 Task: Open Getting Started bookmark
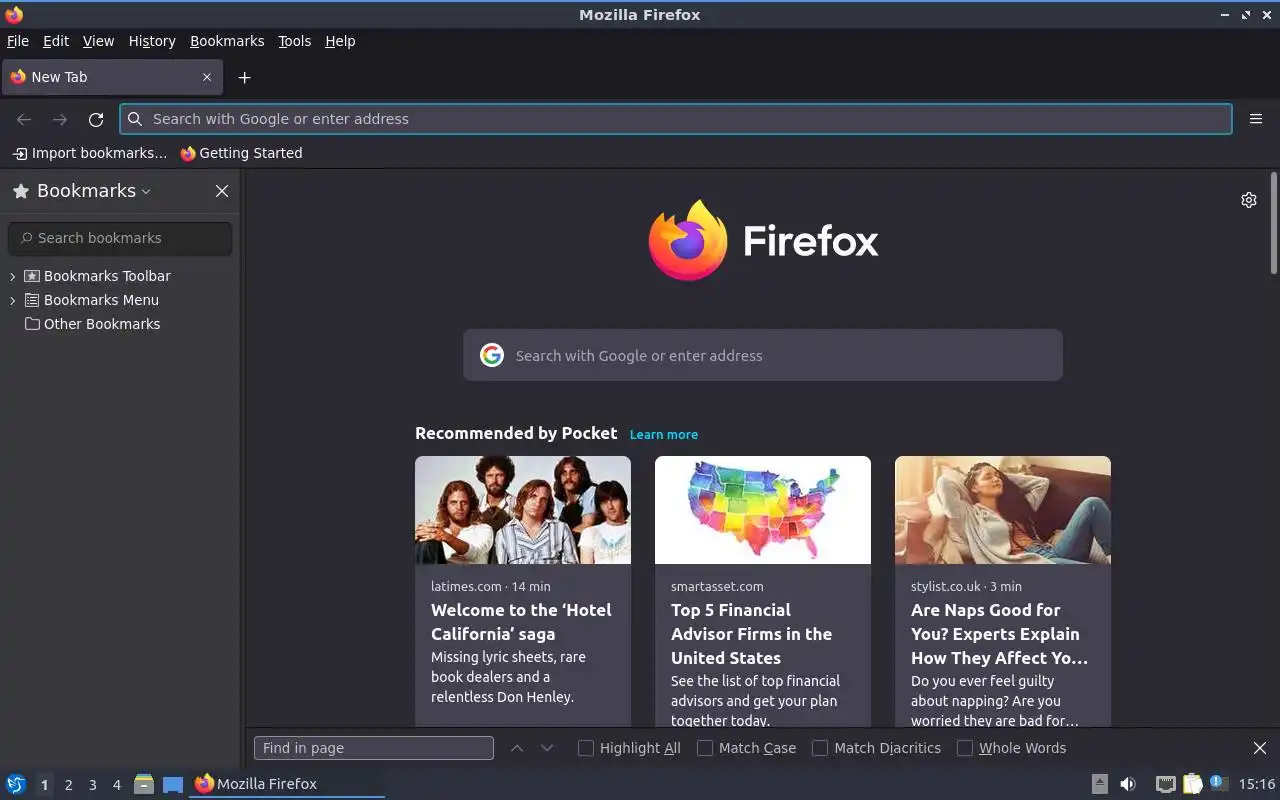point(241,153)
